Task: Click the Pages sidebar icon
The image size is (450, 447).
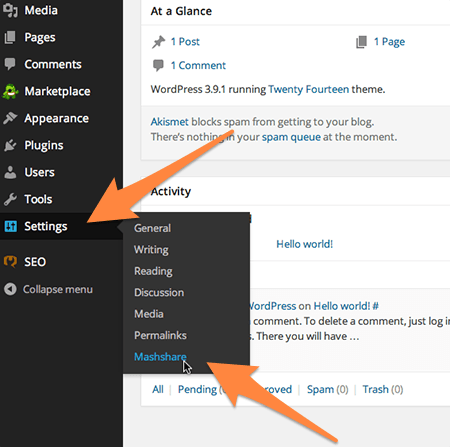Action: (10, 37)
